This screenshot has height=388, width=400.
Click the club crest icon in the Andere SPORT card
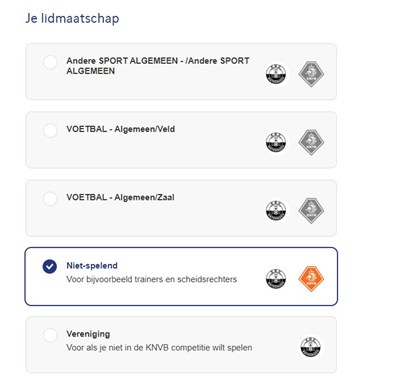click(276, 74)
